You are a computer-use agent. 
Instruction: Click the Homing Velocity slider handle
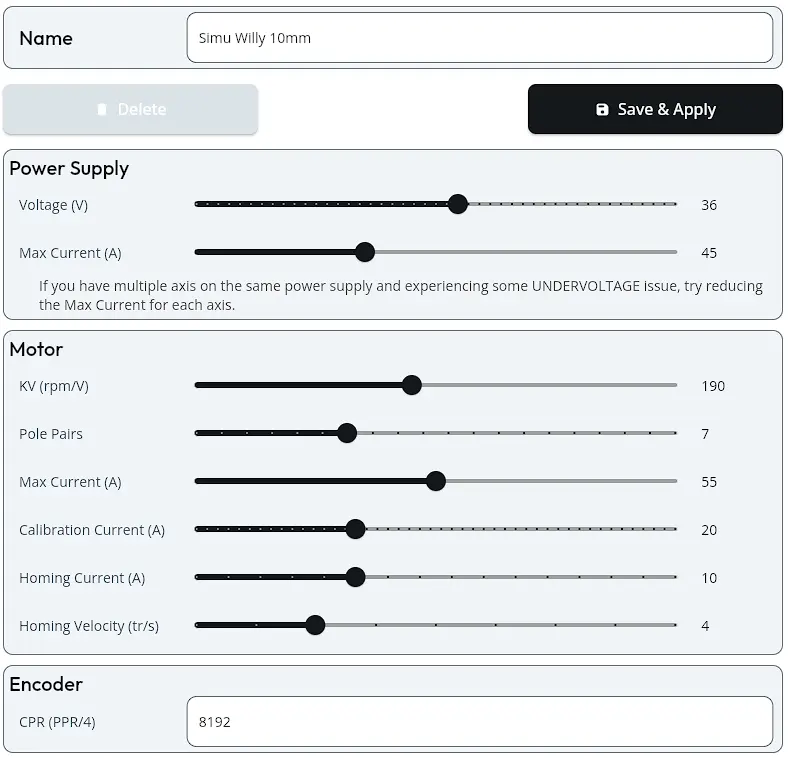click(315, 625)
